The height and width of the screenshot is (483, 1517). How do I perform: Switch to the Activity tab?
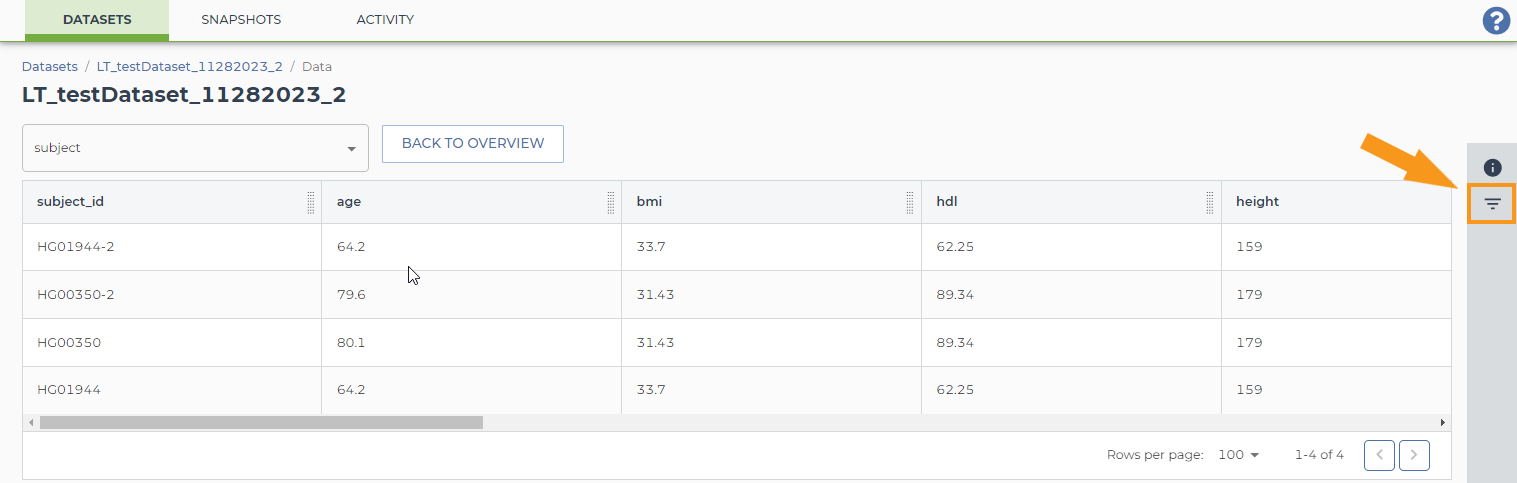[x=385, y=20]
